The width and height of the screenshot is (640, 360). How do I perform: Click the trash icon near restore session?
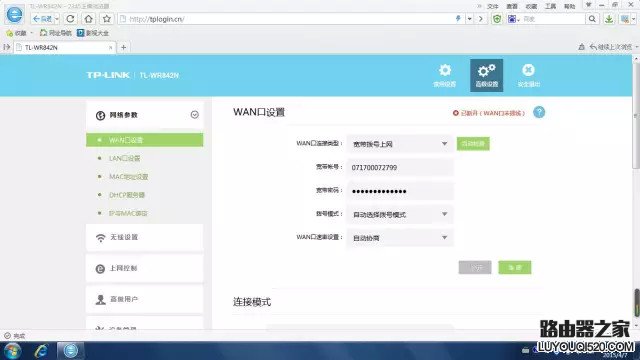click(x=582, y=47)
